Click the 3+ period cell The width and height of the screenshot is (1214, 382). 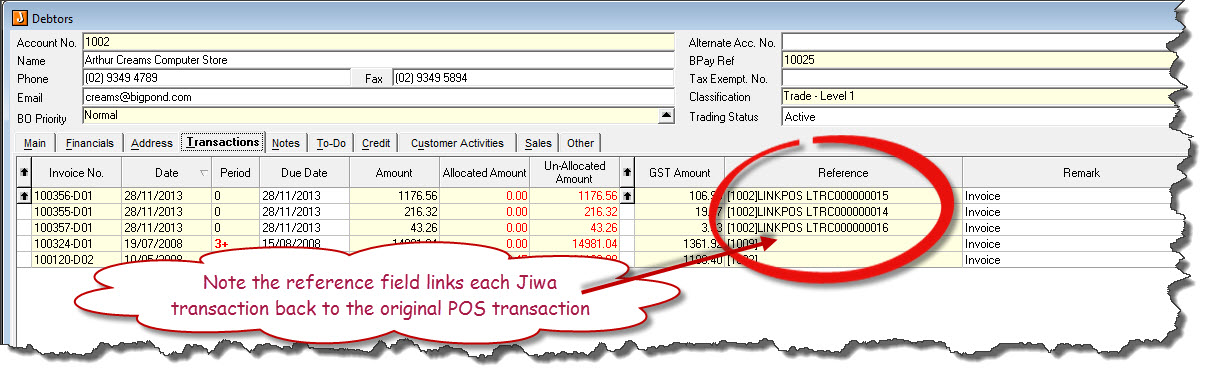[236, 244]
